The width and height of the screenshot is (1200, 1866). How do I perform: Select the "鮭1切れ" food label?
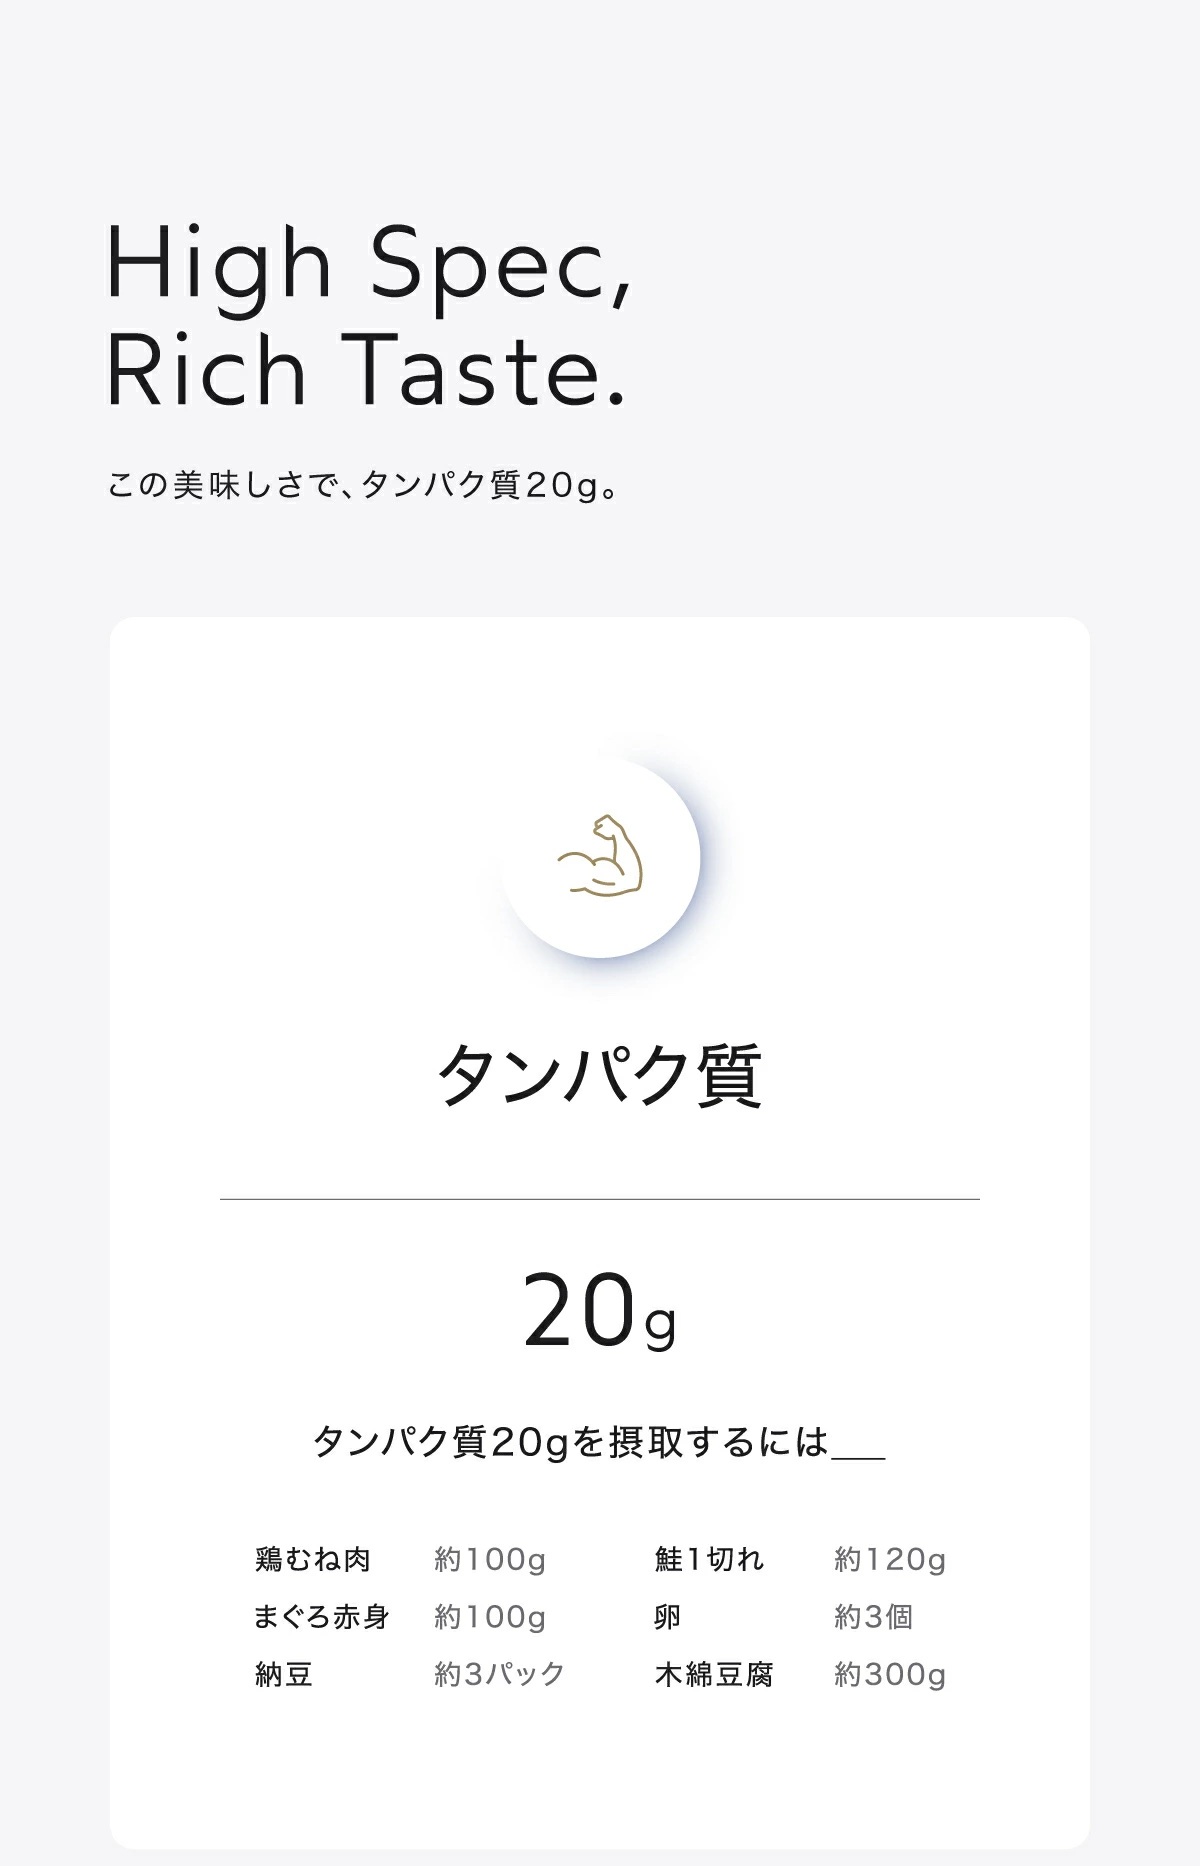pos(709,1559)
